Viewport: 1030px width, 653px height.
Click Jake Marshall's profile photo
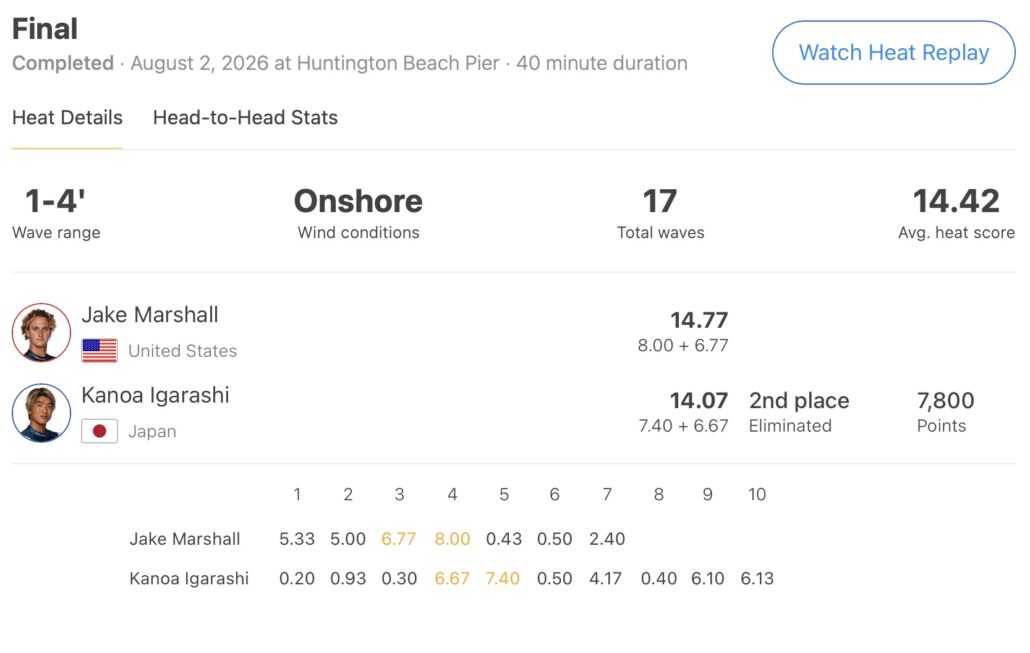(41, 332)
